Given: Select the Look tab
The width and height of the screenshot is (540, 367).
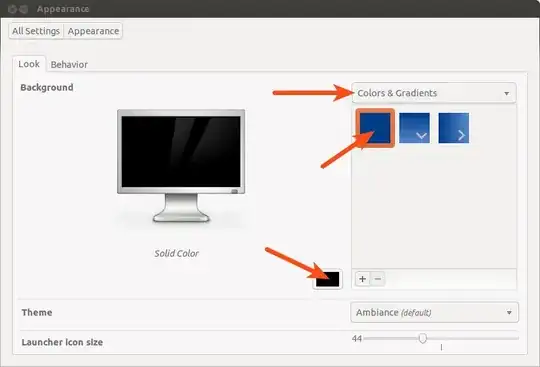Looking at the screenshot, I should [29, 64].
